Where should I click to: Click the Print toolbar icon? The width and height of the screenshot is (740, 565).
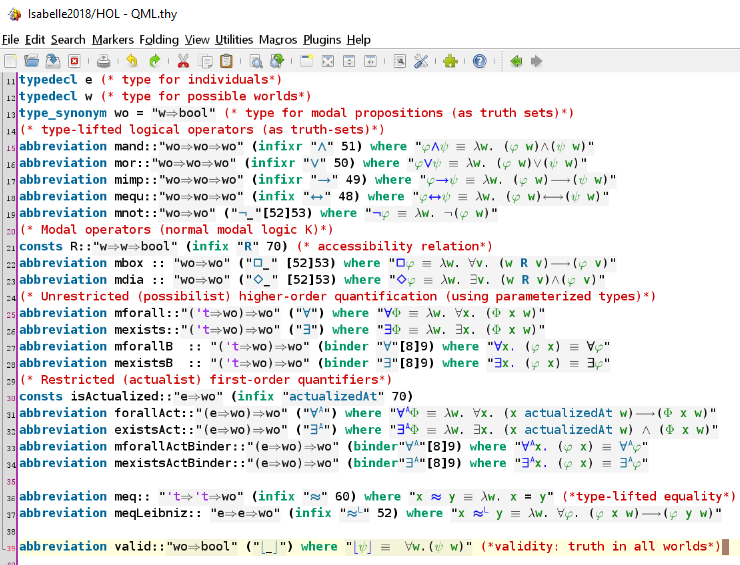click(x=103, y=61)
